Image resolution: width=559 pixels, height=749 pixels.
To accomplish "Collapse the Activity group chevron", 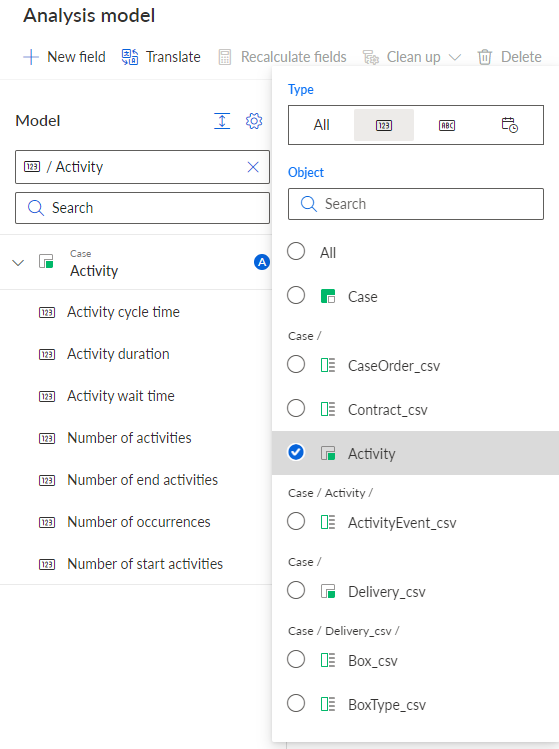I will click(x=18, y=263).
